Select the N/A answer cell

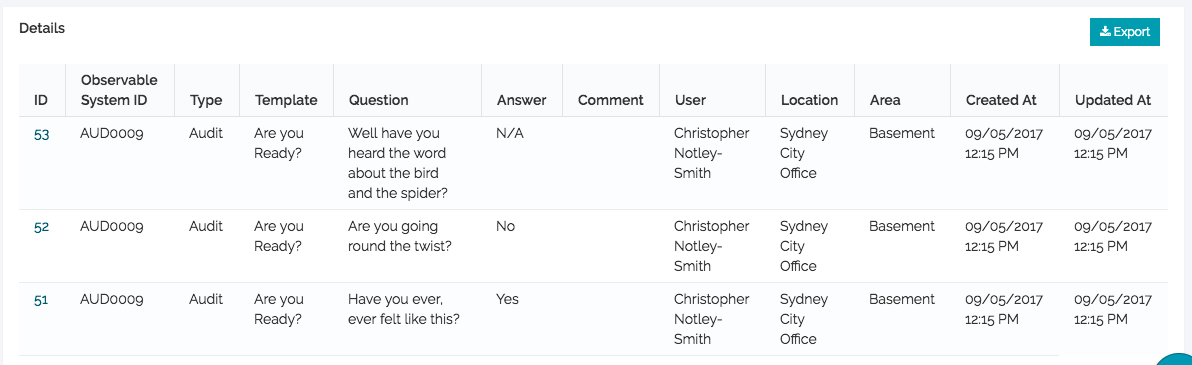510,133
